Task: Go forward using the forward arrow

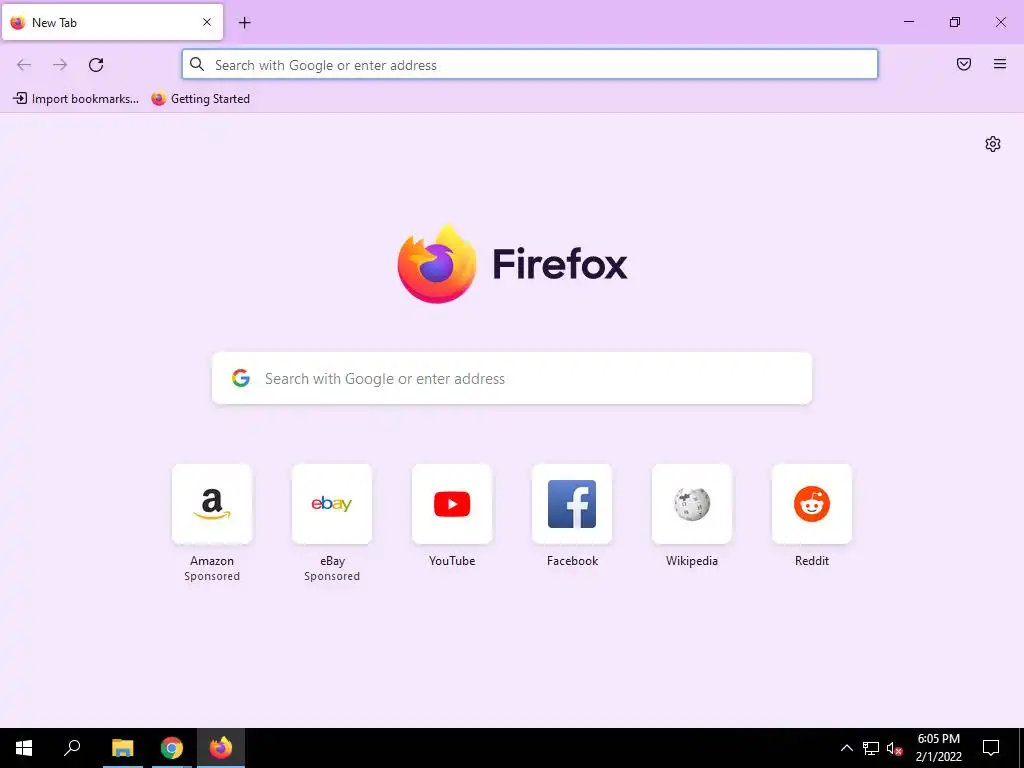Action: pos(60,65)
